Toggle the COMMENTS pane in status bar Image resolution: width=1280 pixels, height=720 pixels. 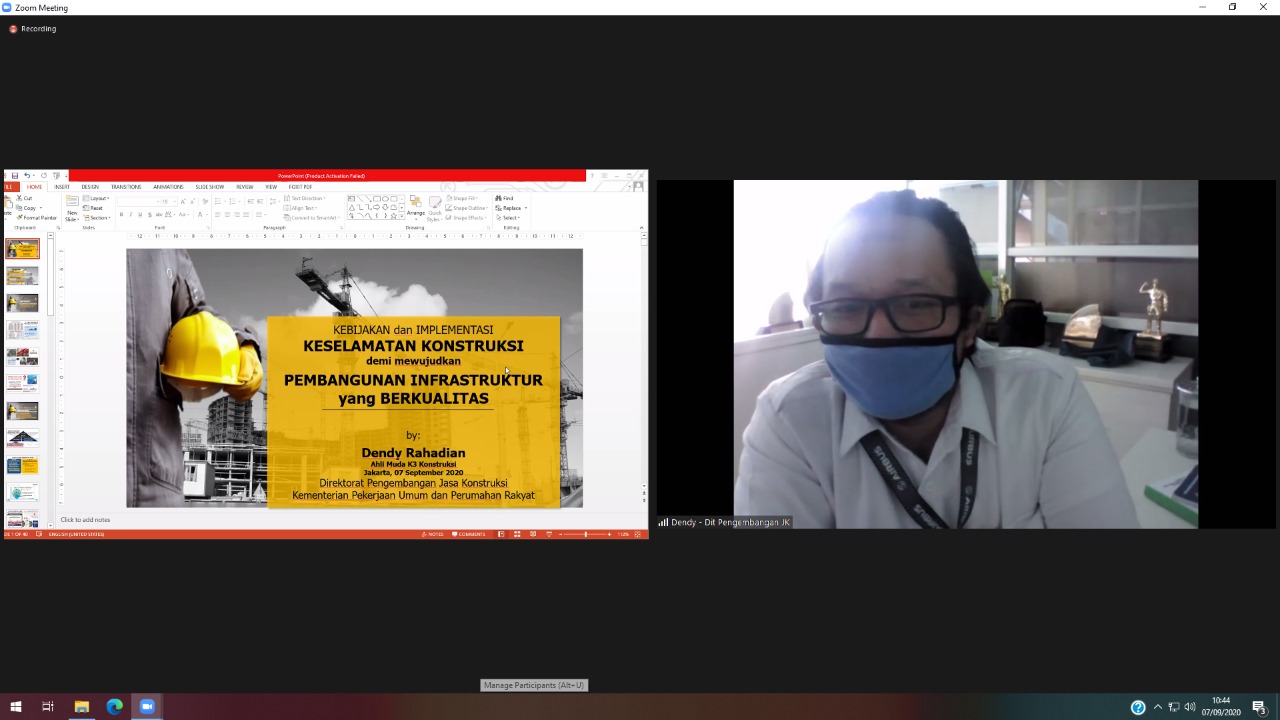469,534
